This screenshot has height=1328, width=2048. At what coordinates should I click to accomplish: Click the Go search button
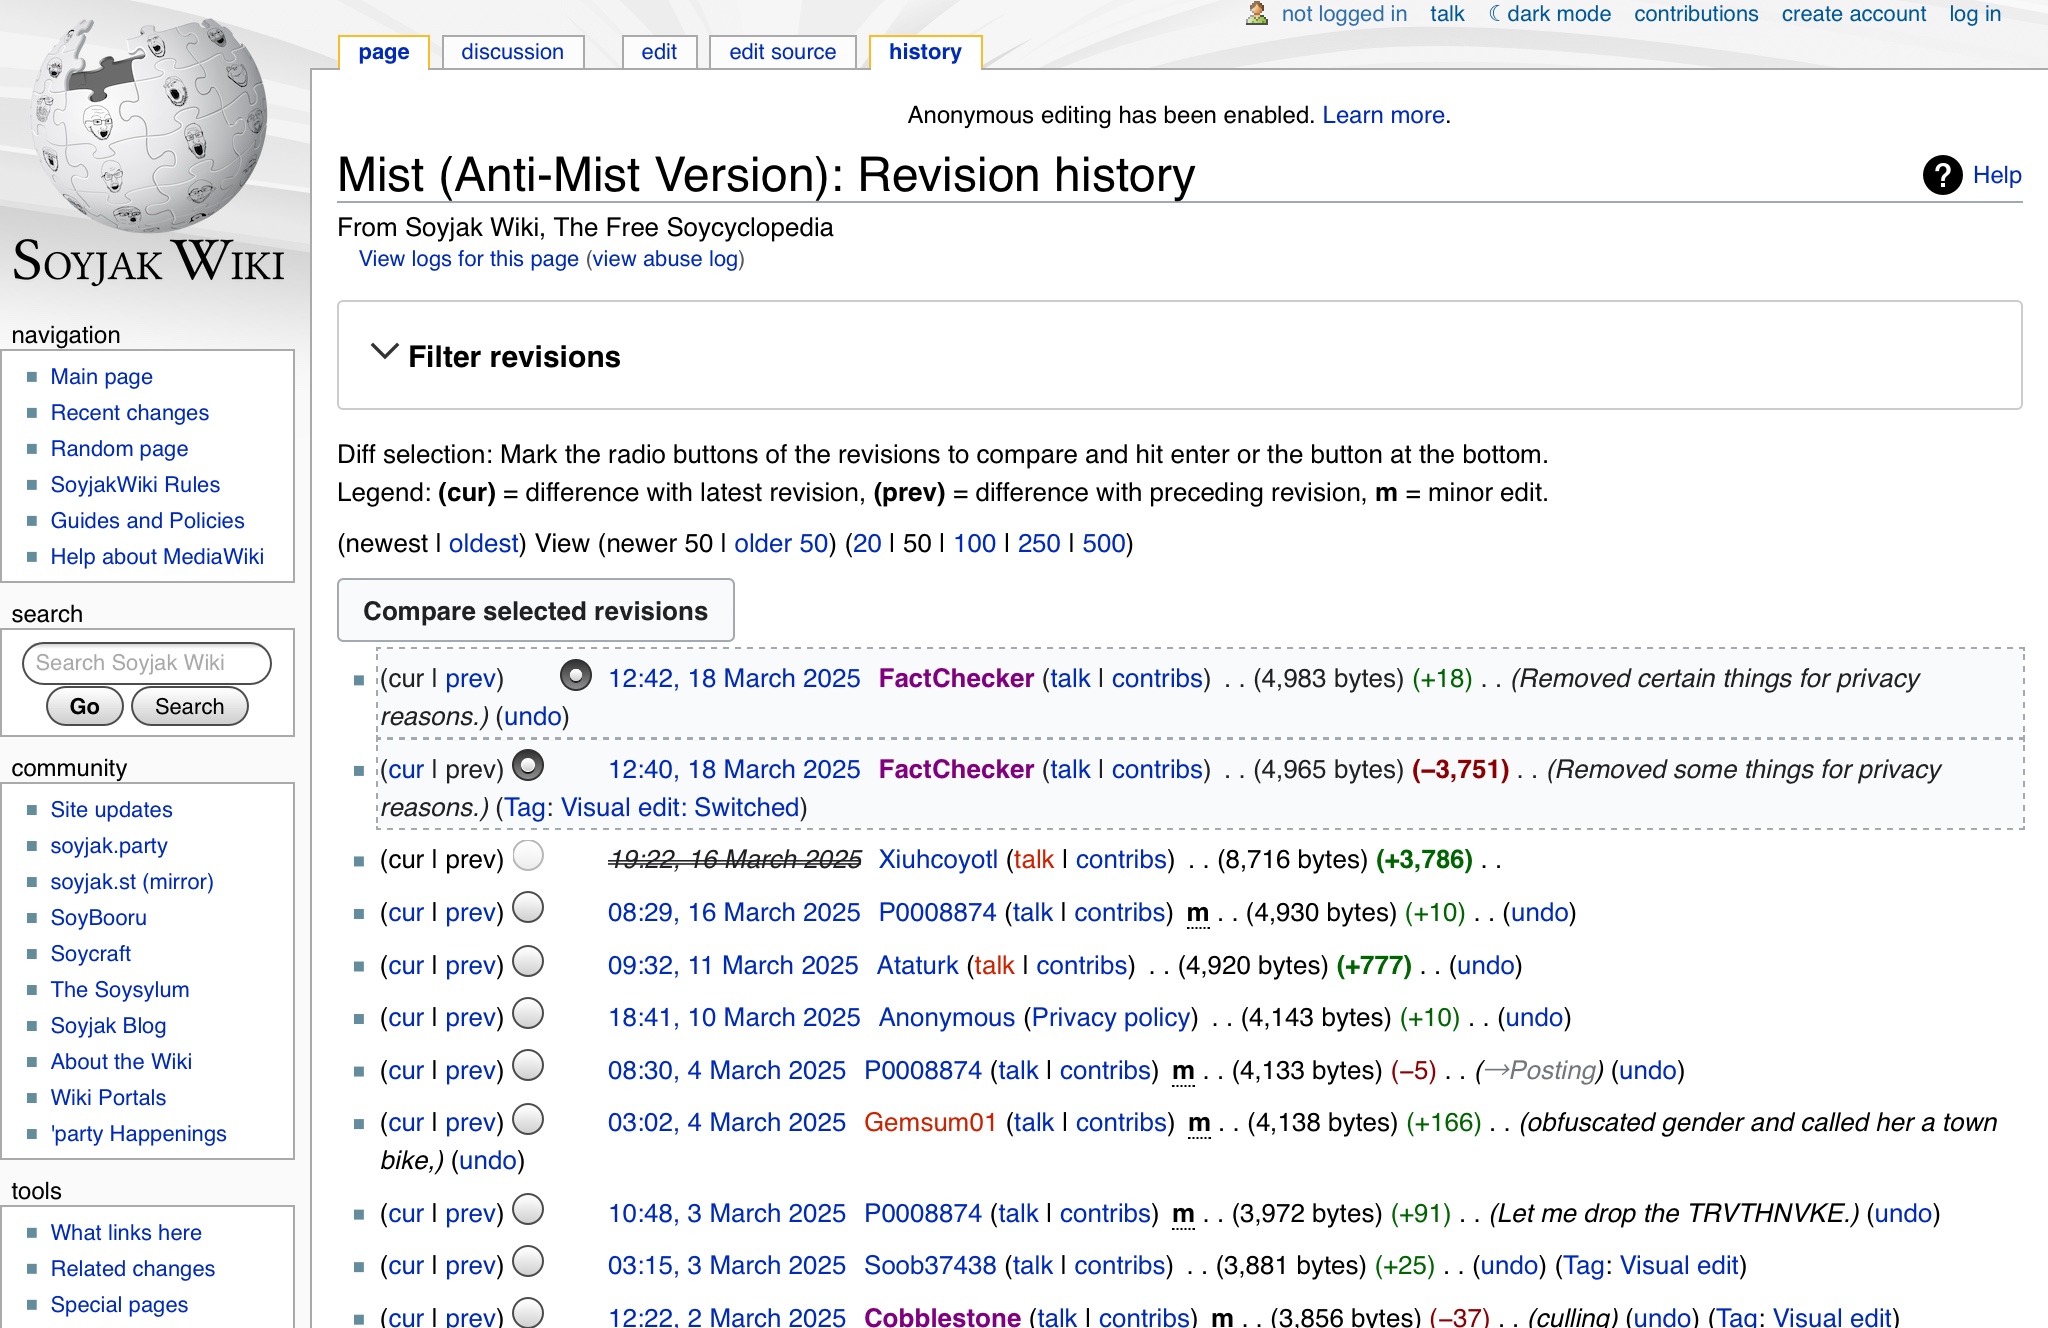pos(85,706)
